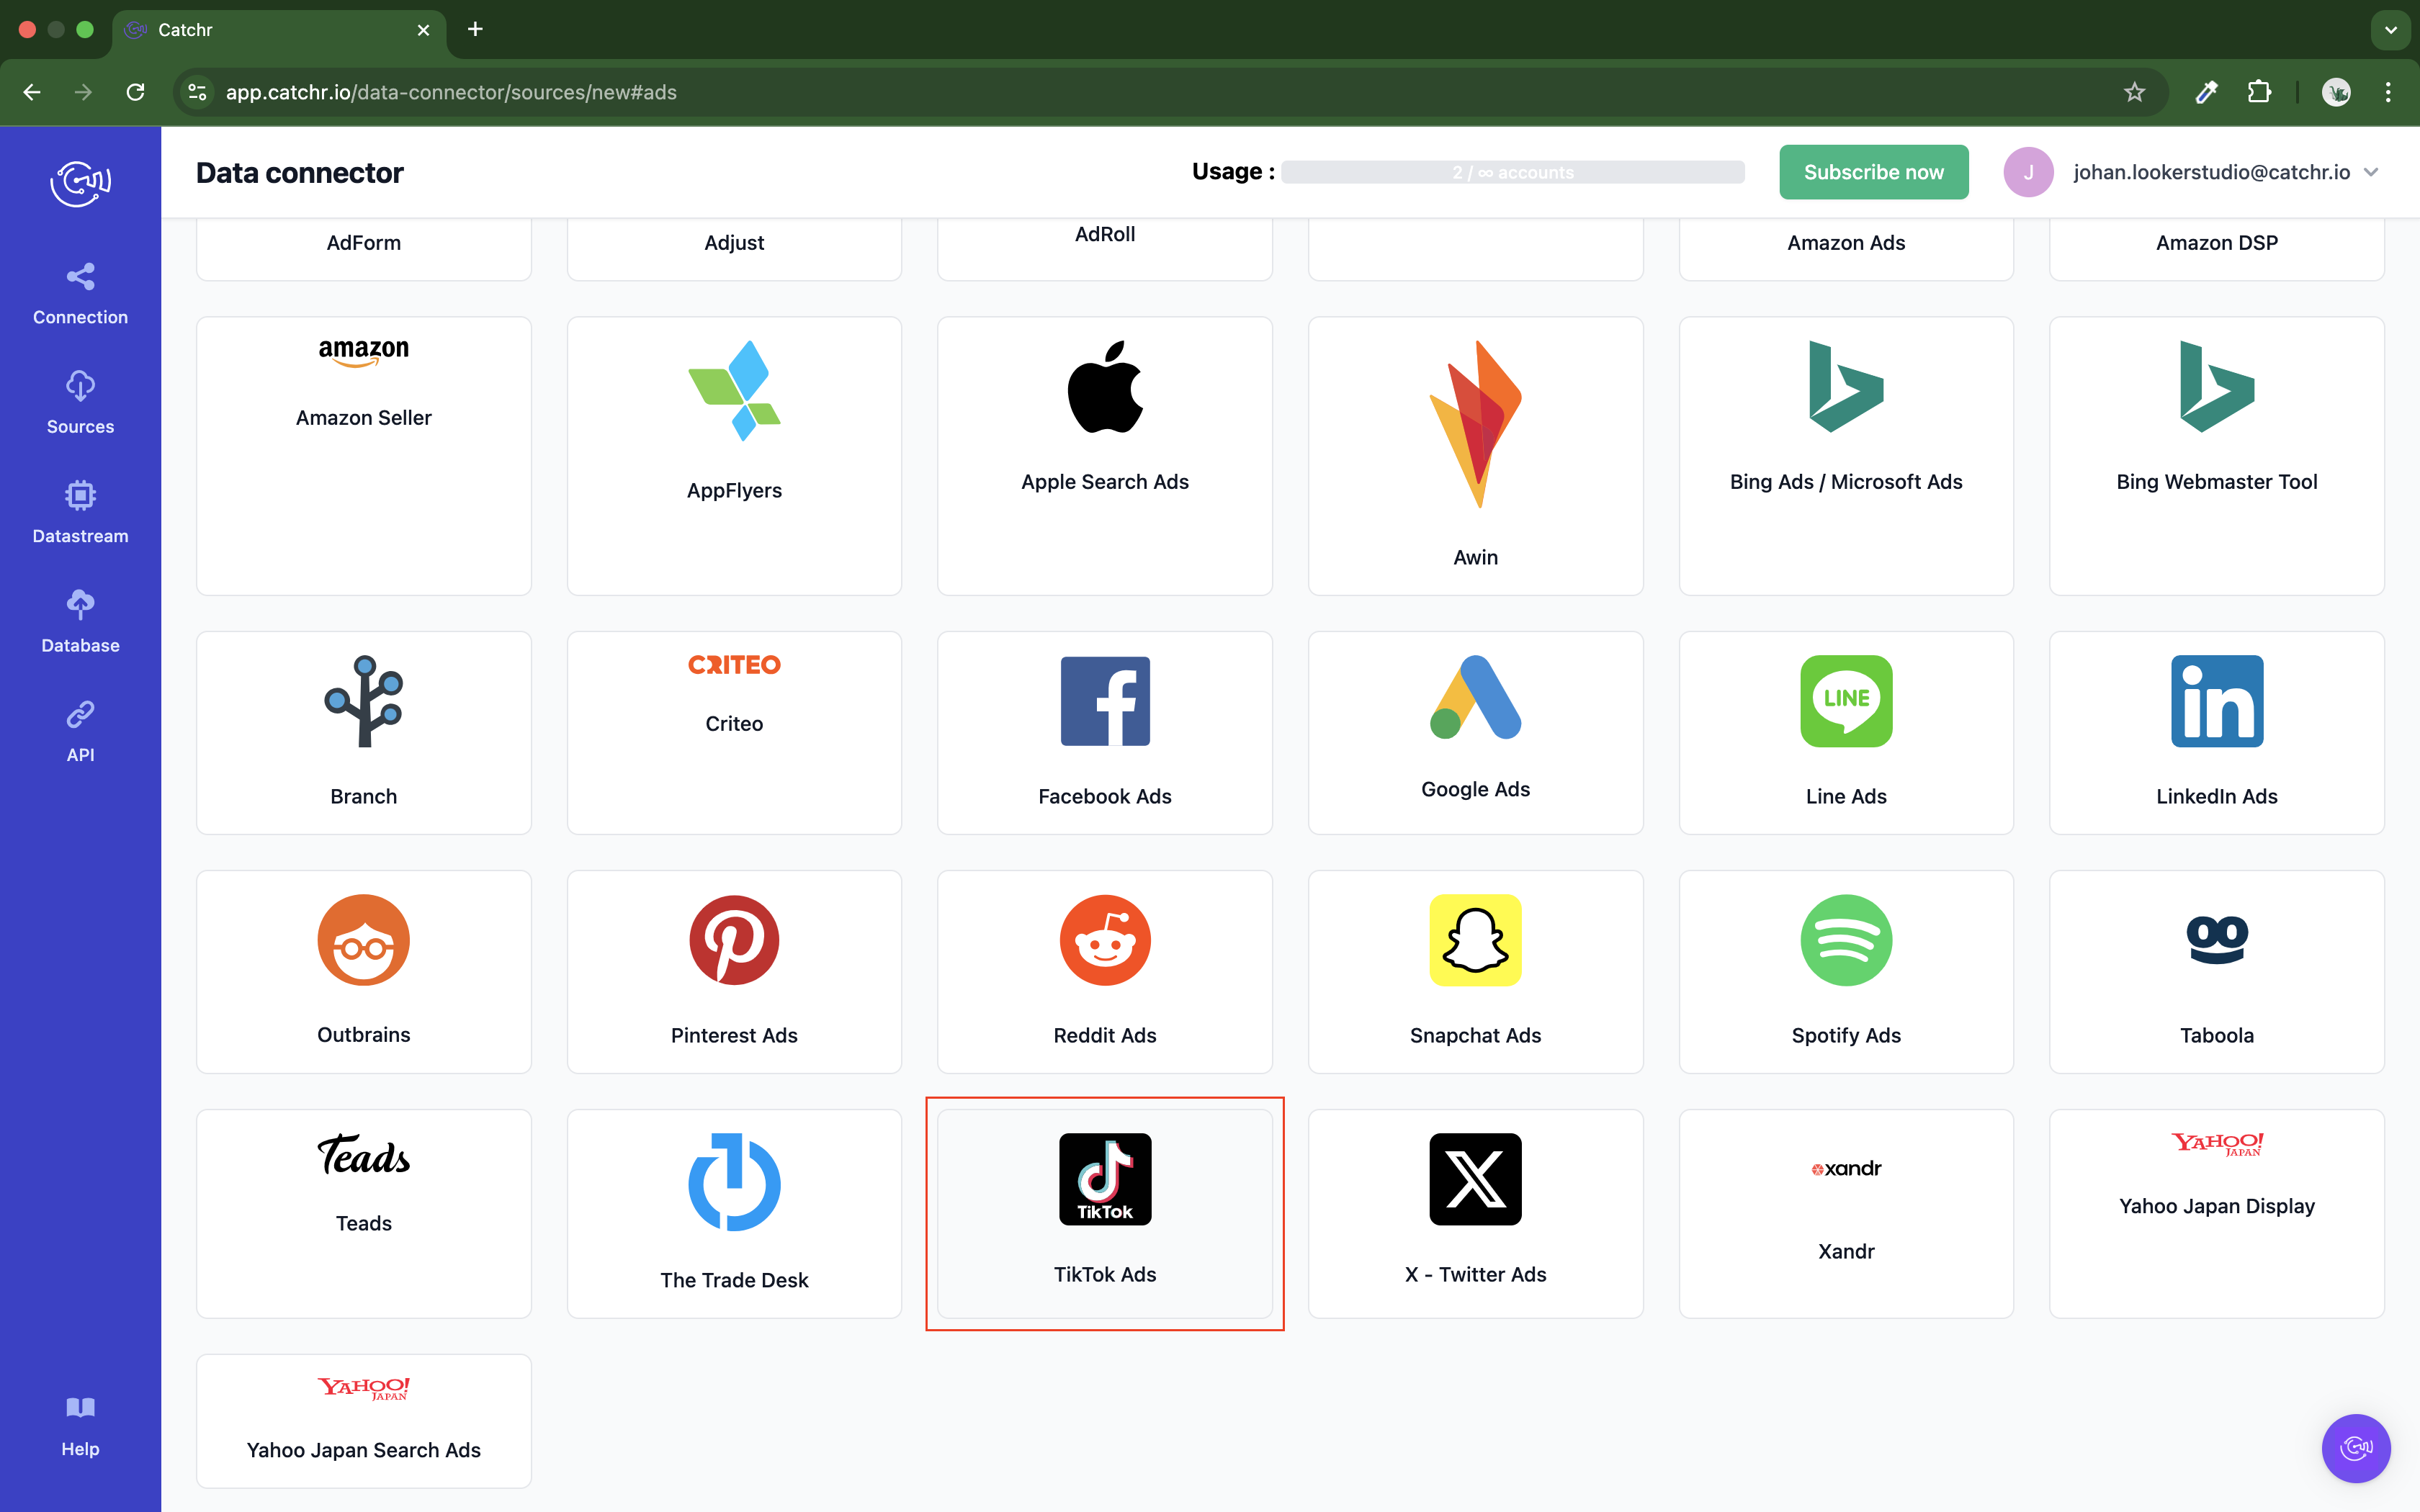This screenshot has width=2420, height=1512.
Task: Open a new browser tab
Action: click(475, 29)
